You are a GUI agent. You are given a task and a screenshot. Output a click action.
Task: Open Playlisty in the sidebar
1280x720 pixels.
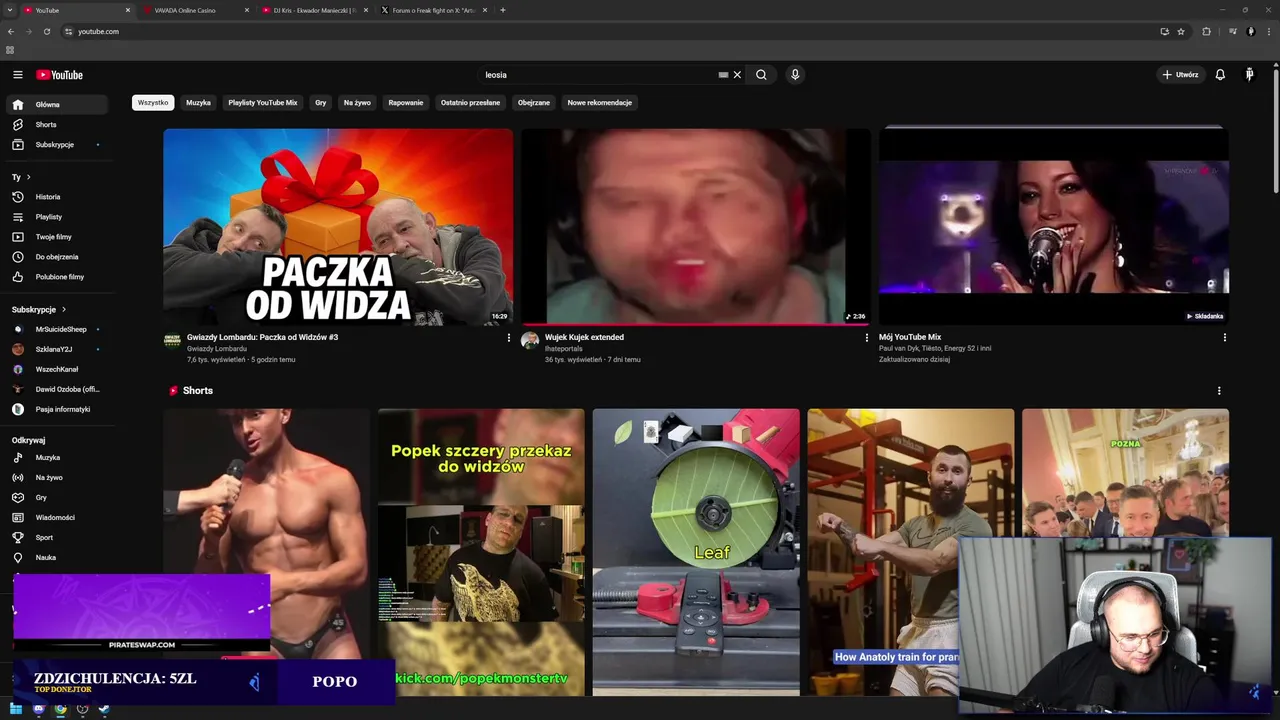[57, 217]
